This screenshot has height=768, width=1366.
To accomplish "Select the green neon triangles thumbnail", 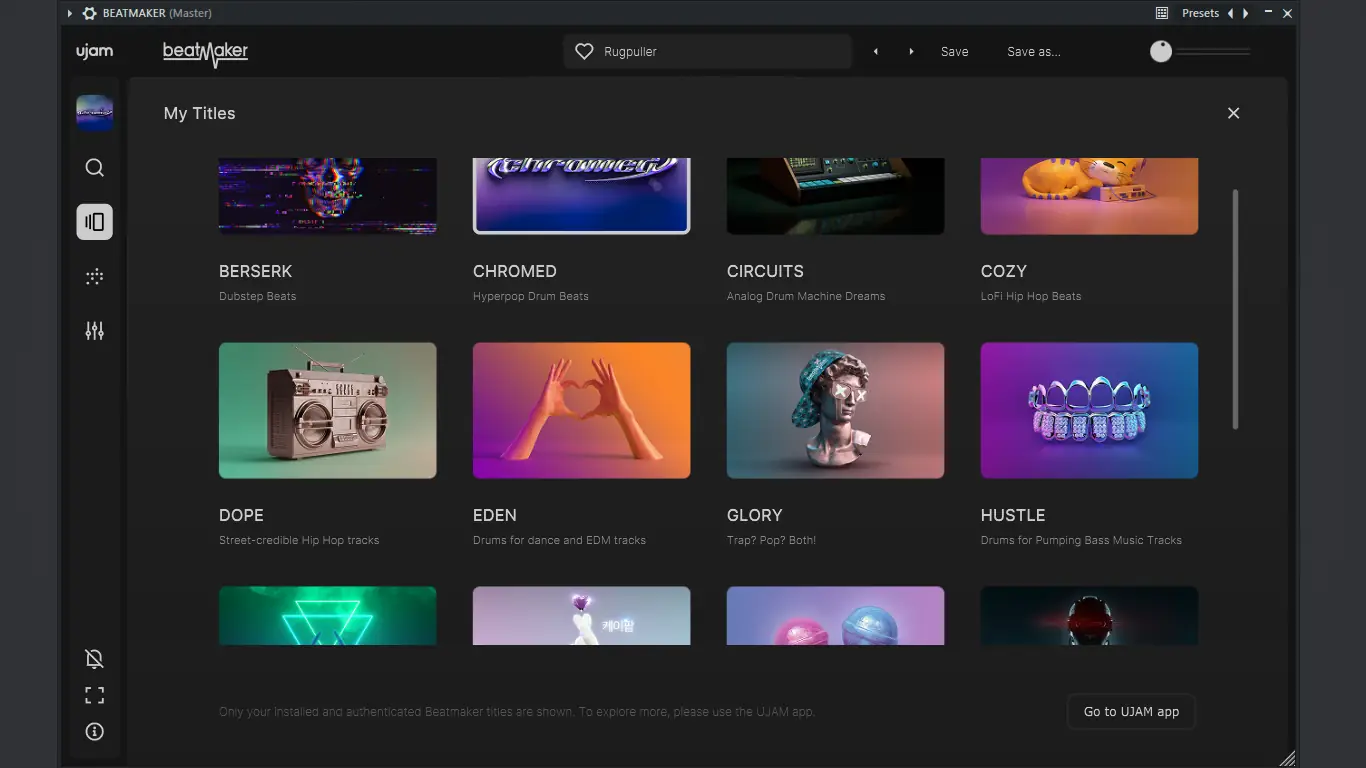I will pyautogui.click(x=327, y=616).
